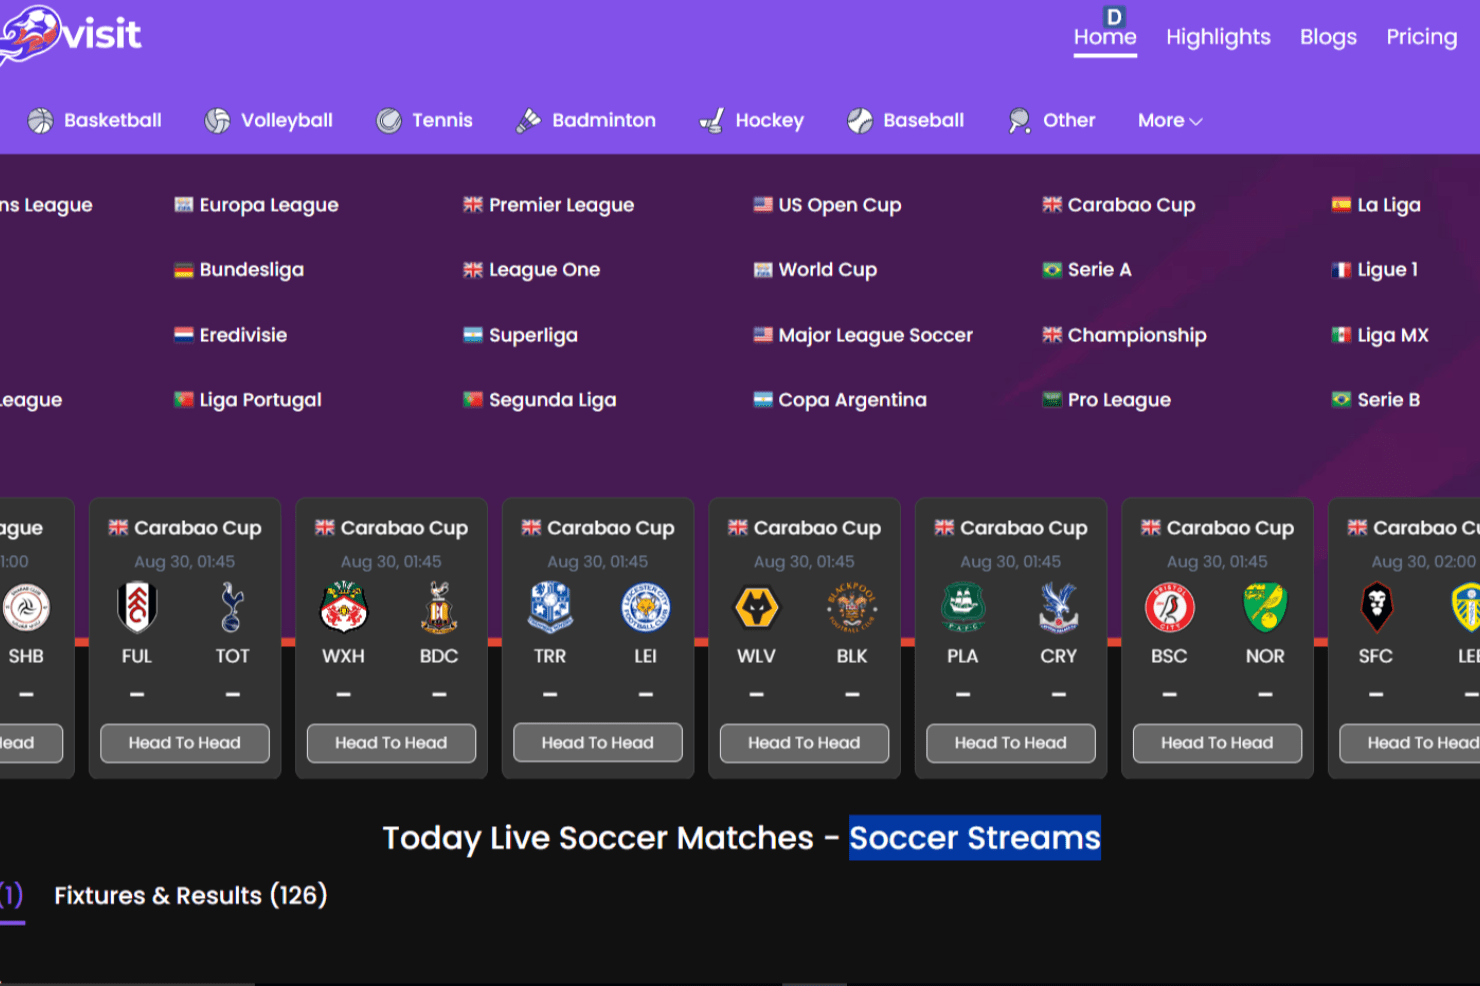Select the Baseball icon
Viewport: 1480px width, 986px height.
pos(860,121)
